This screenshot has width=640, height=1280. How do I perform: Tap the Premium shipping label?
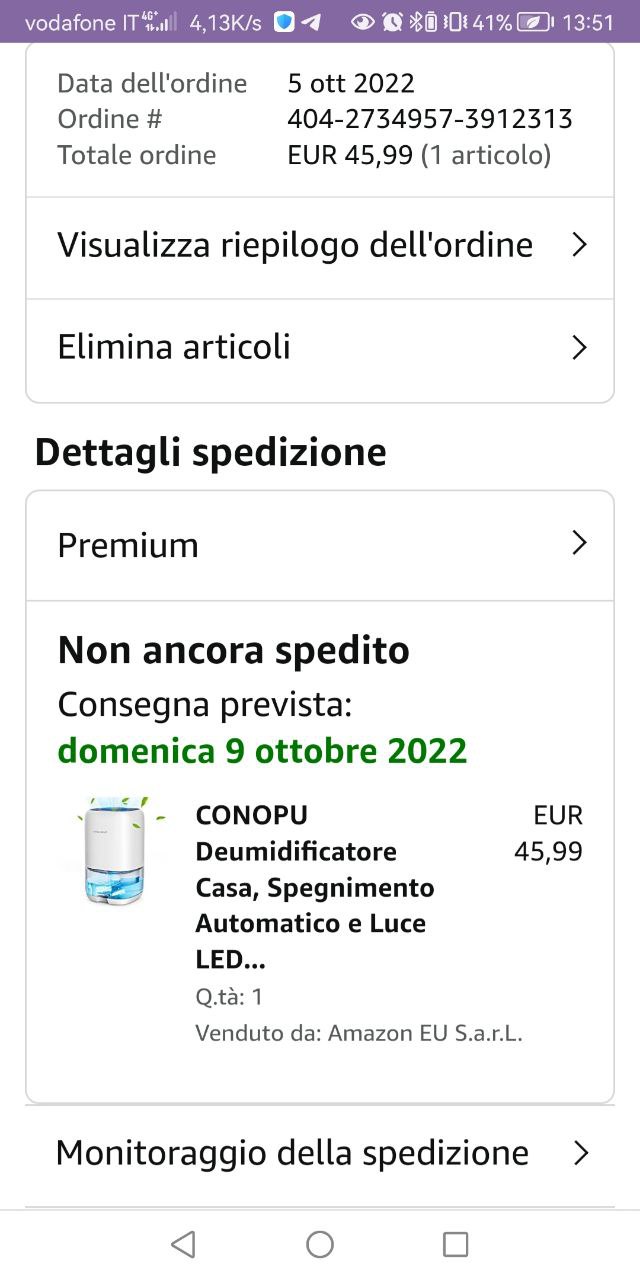coord(128,545)
